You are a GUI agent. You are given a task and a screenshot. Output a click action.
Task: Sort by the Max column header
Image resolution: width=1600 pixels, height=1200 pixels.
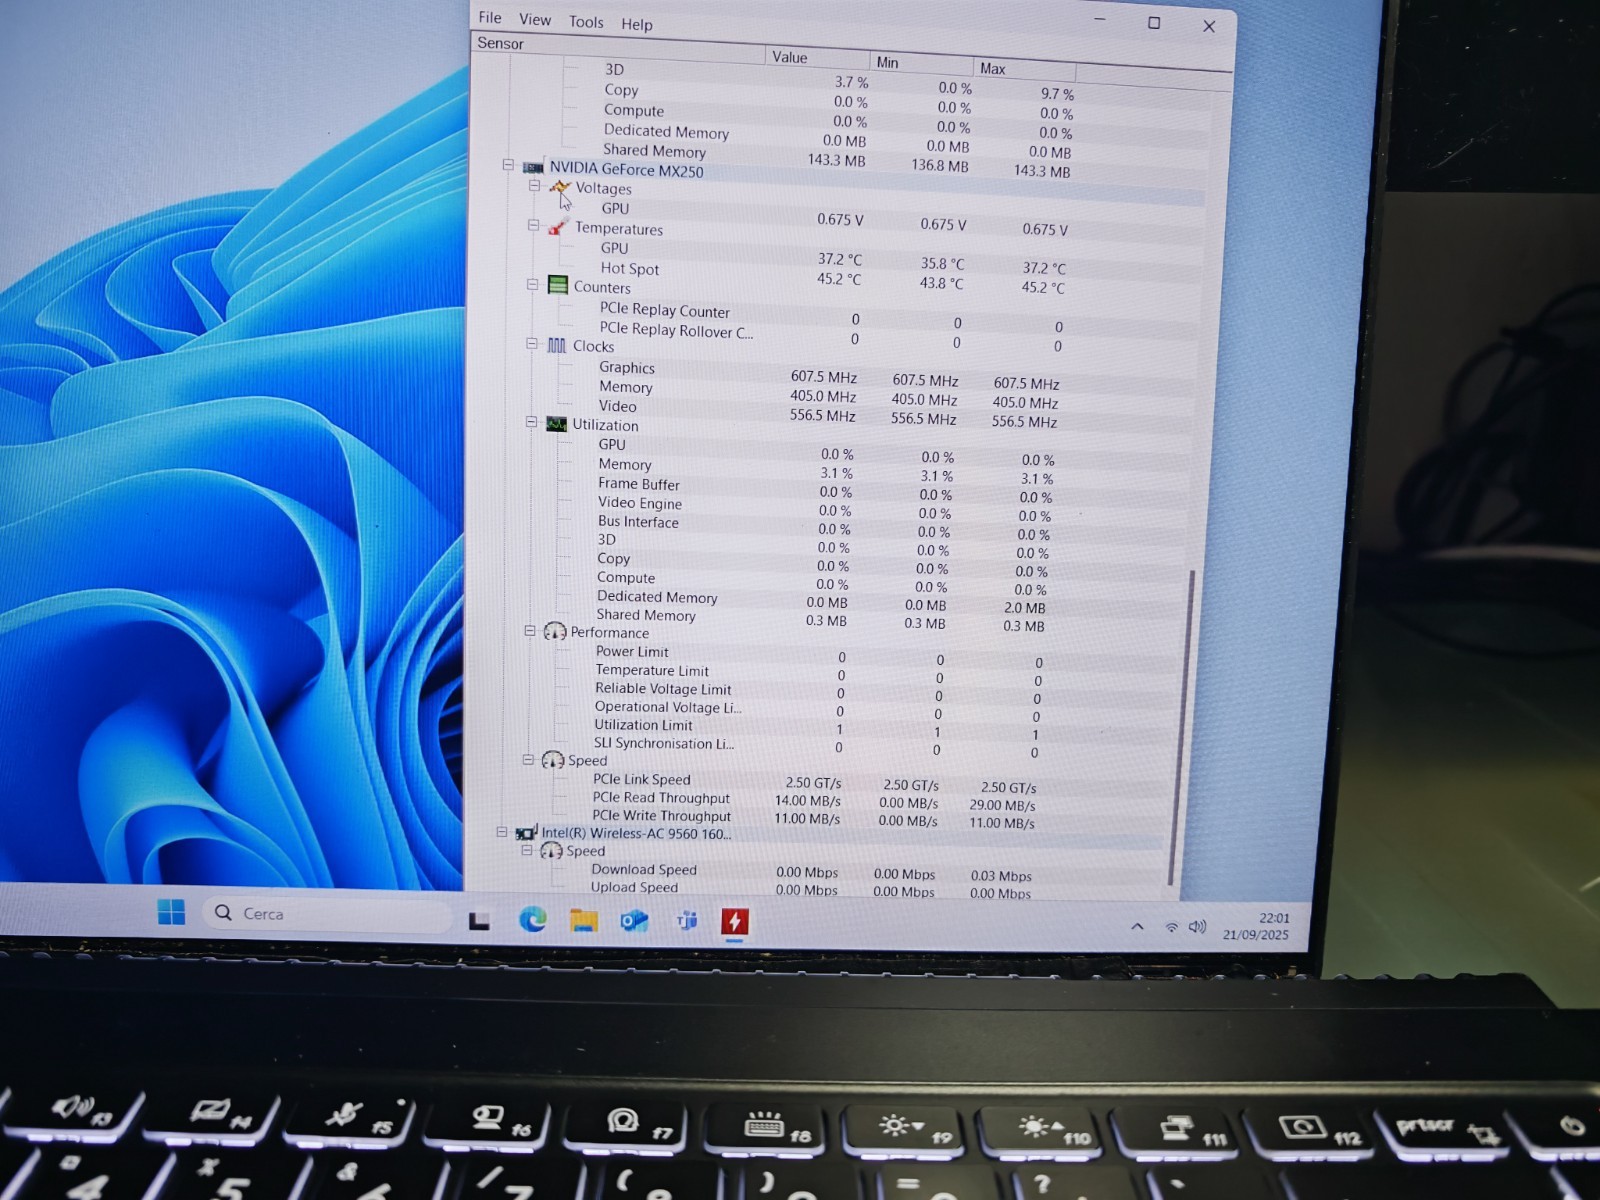coord(1026,70)
